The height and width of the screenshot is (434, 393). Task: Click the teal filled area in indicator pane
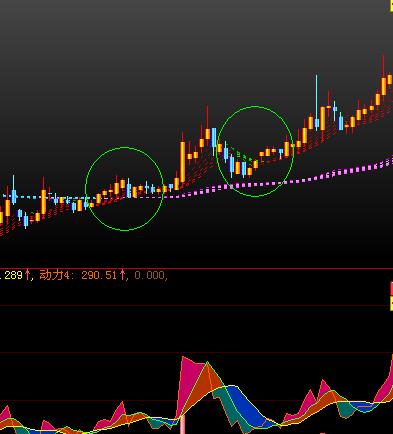230,408
